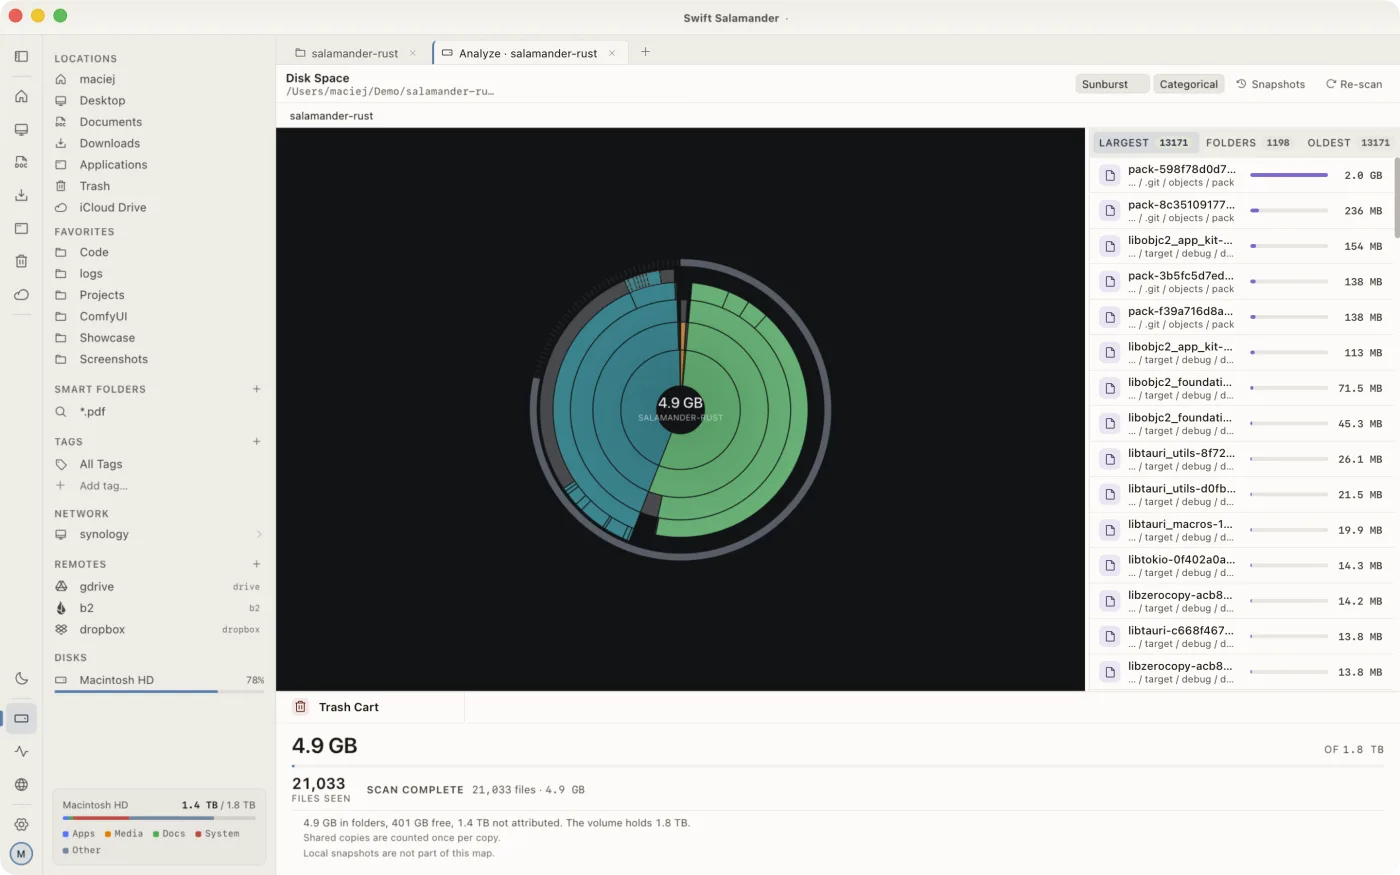The height and width of the screenshot is (875, 1400).
Task: Toggle the sidebar panel icon in the left rail
Action: (x=21, y=57)
